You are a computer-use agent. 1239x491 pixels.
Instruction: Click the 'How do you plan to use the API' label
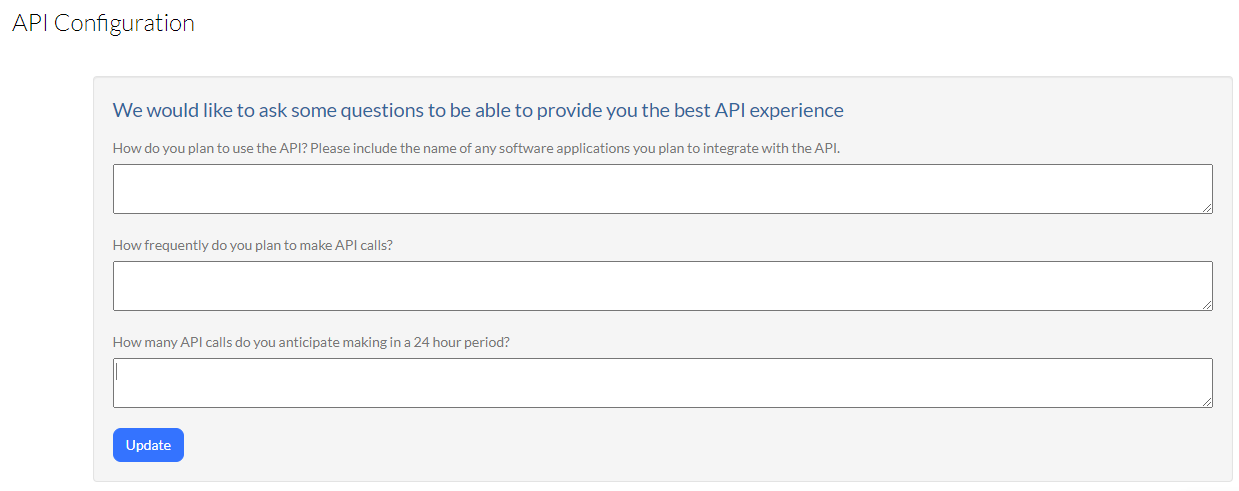[476, 148]
